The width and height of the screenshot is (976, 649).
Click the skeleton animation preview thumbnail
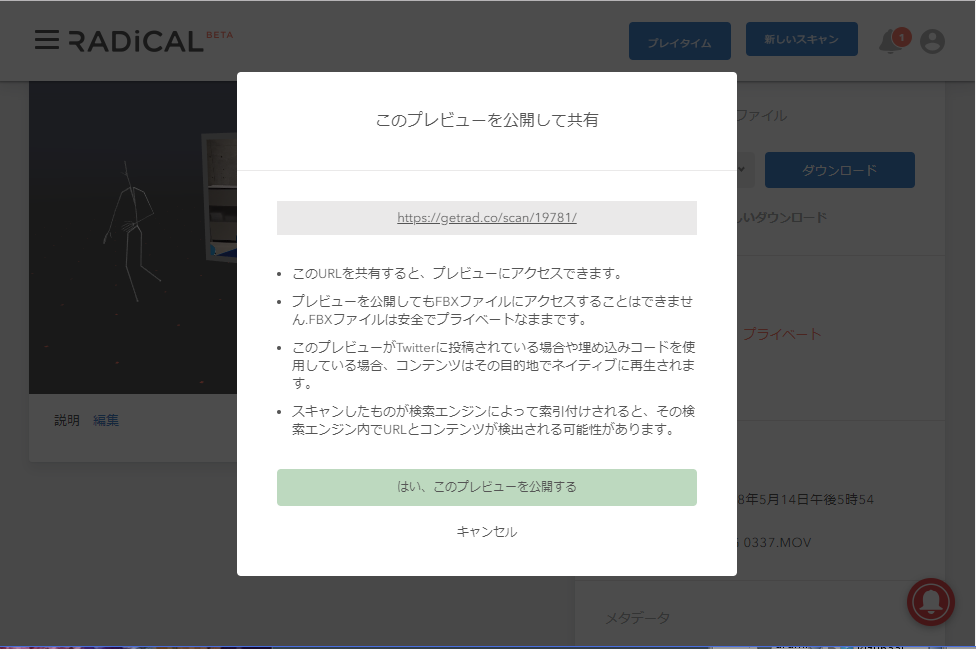[x=133, y=237]
